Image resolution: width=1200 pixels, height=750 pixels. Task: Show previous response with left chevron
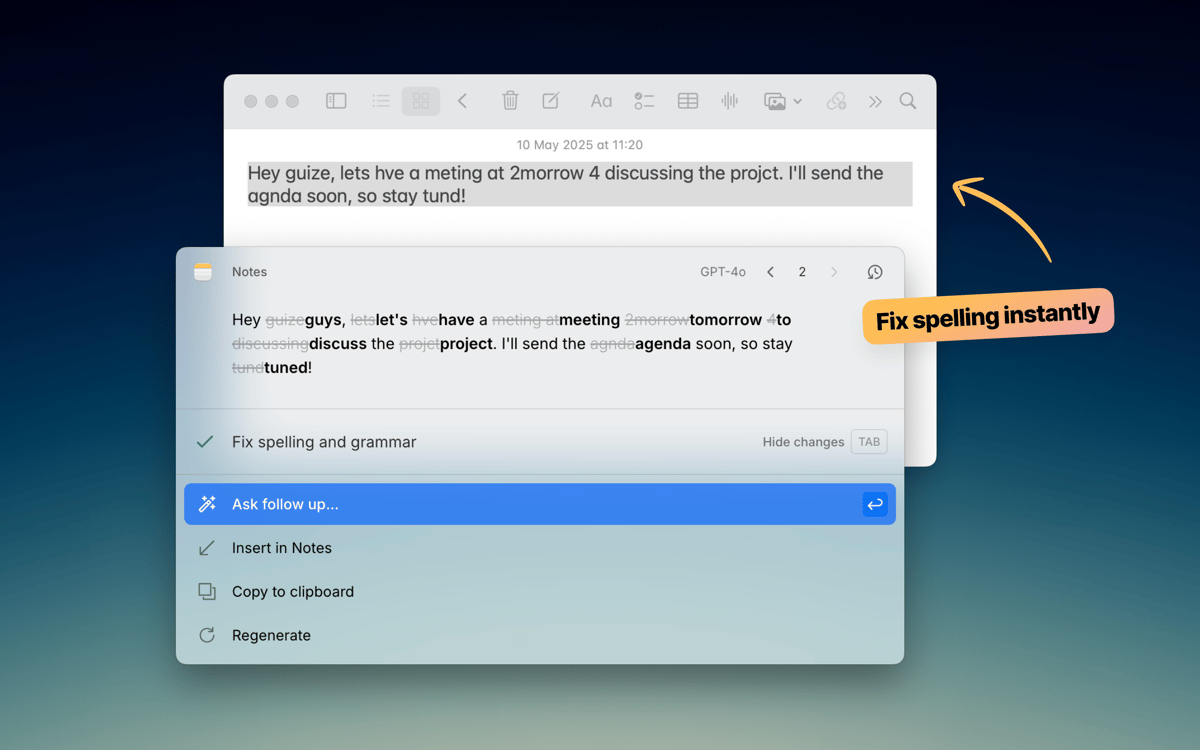[770, 272]
